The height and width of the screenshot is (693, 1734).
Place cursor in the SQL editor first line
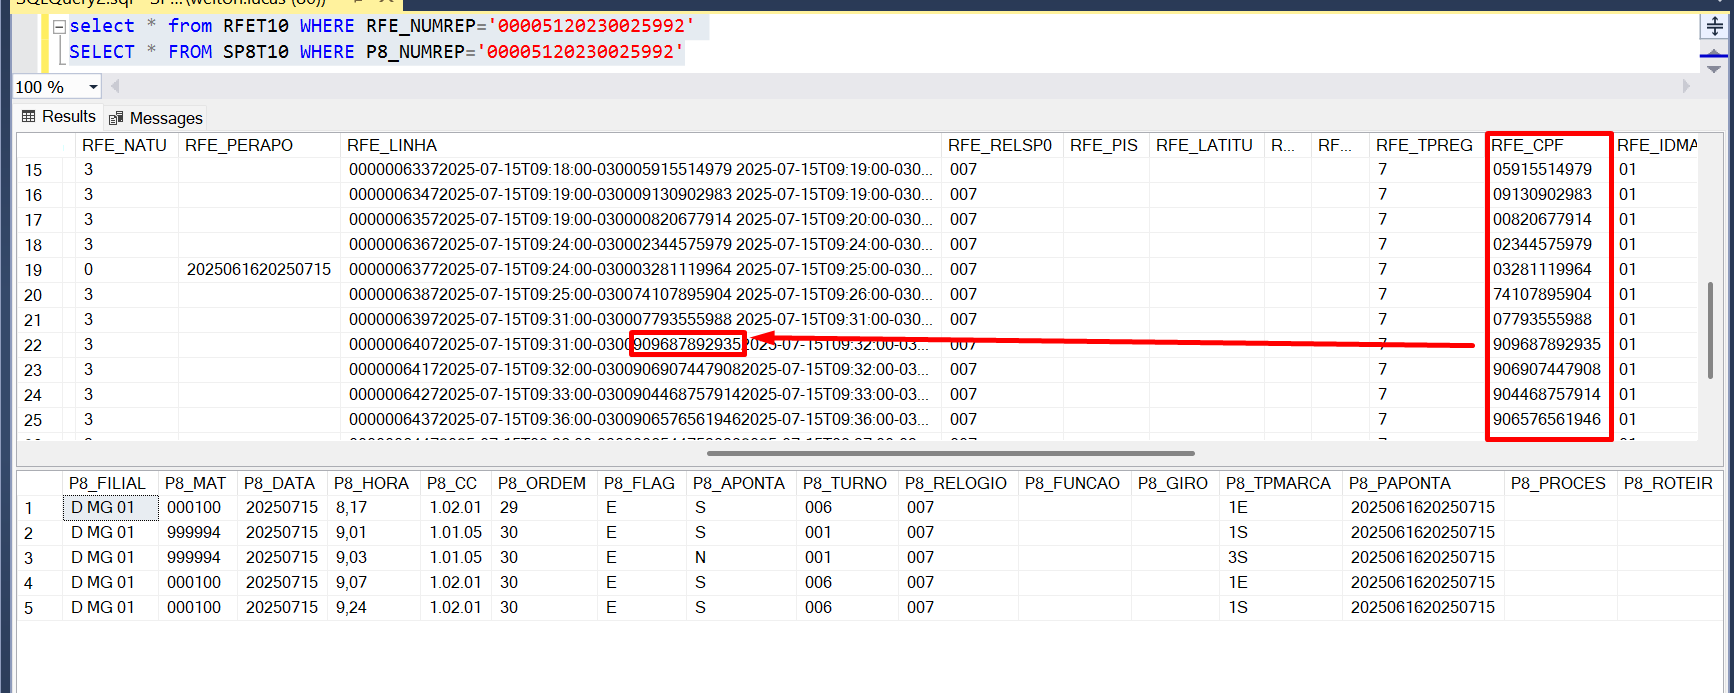[382, 26]
